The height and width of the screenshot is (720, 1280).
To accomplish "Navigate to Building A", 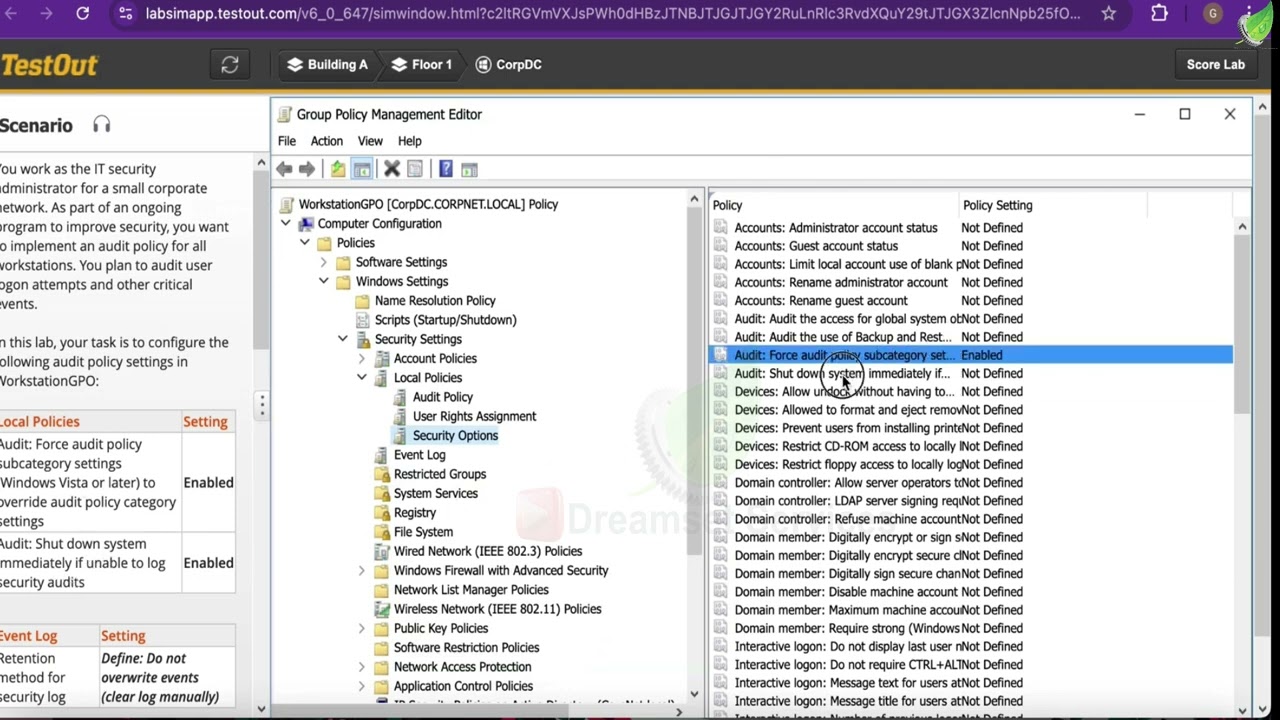I will (328, 64).
